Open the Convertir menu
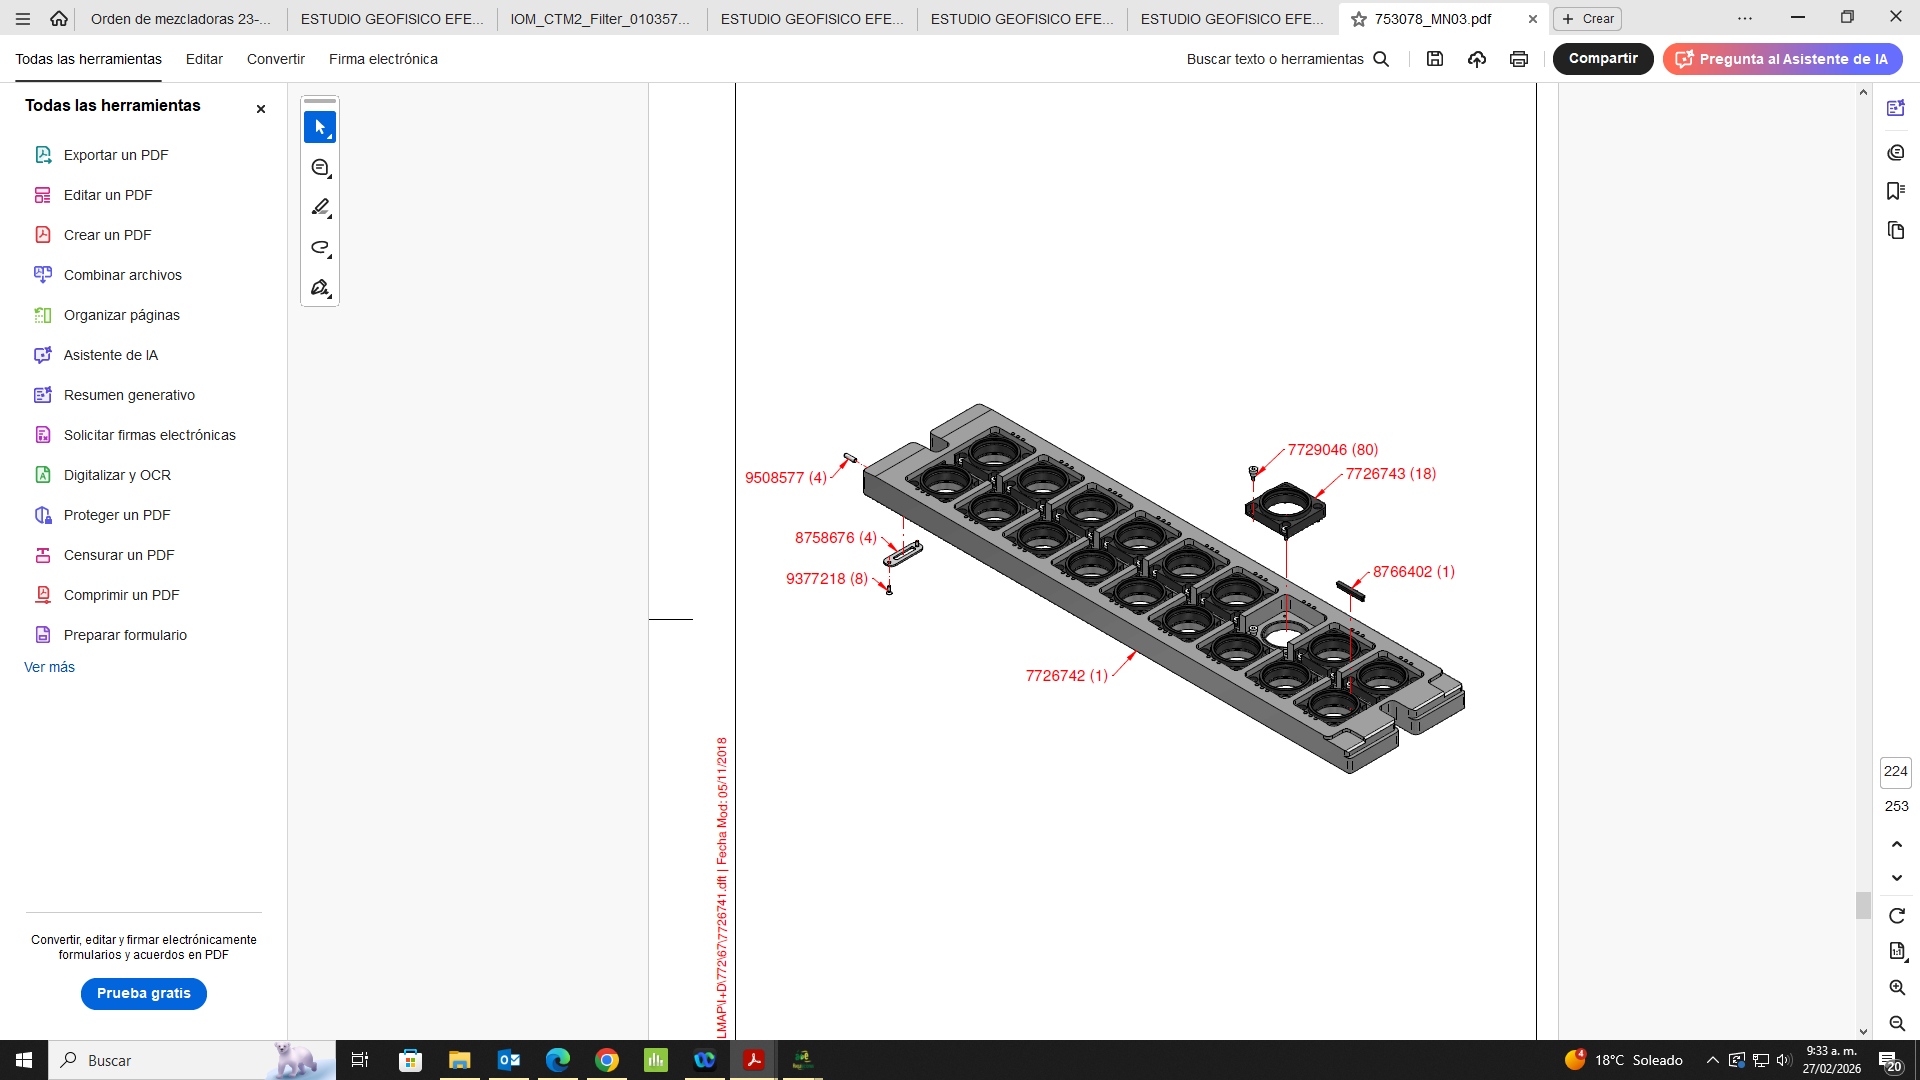The height and width of the screenshot is (1080, 1920). tap(275, 59)
